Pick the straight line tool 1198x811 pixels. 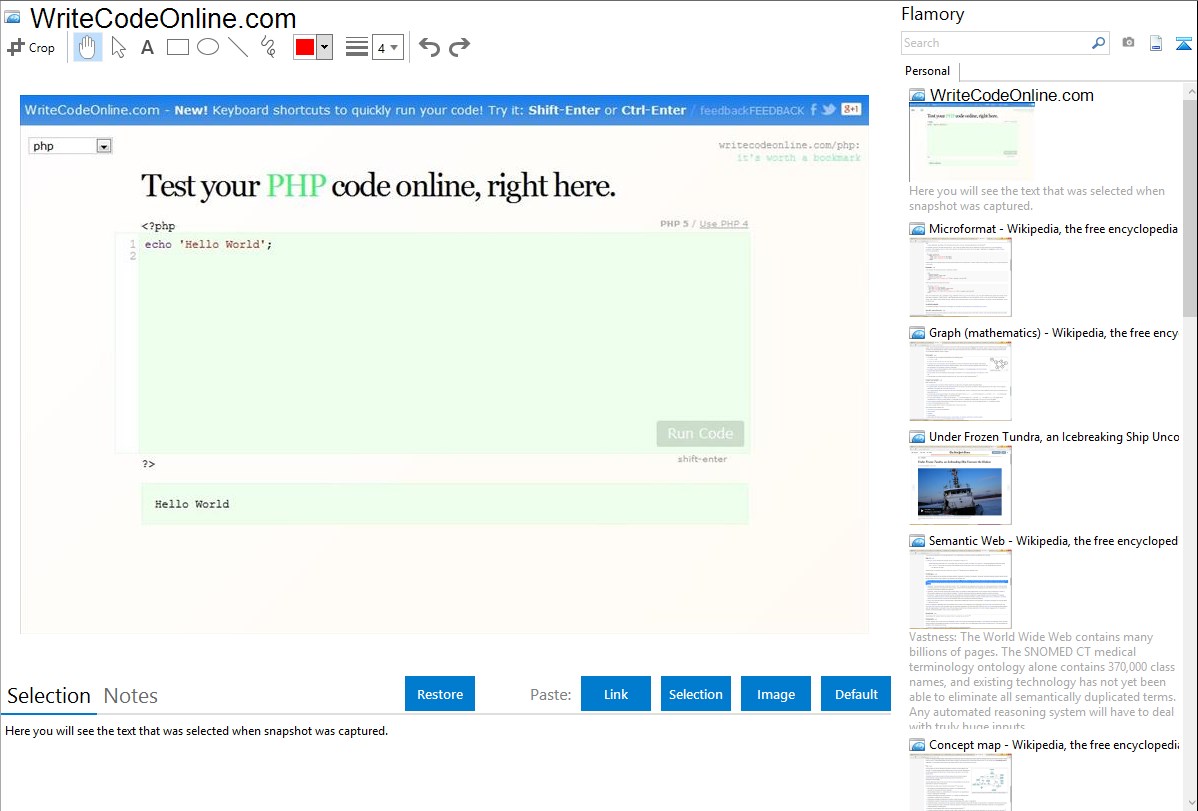tap(238, 47)
